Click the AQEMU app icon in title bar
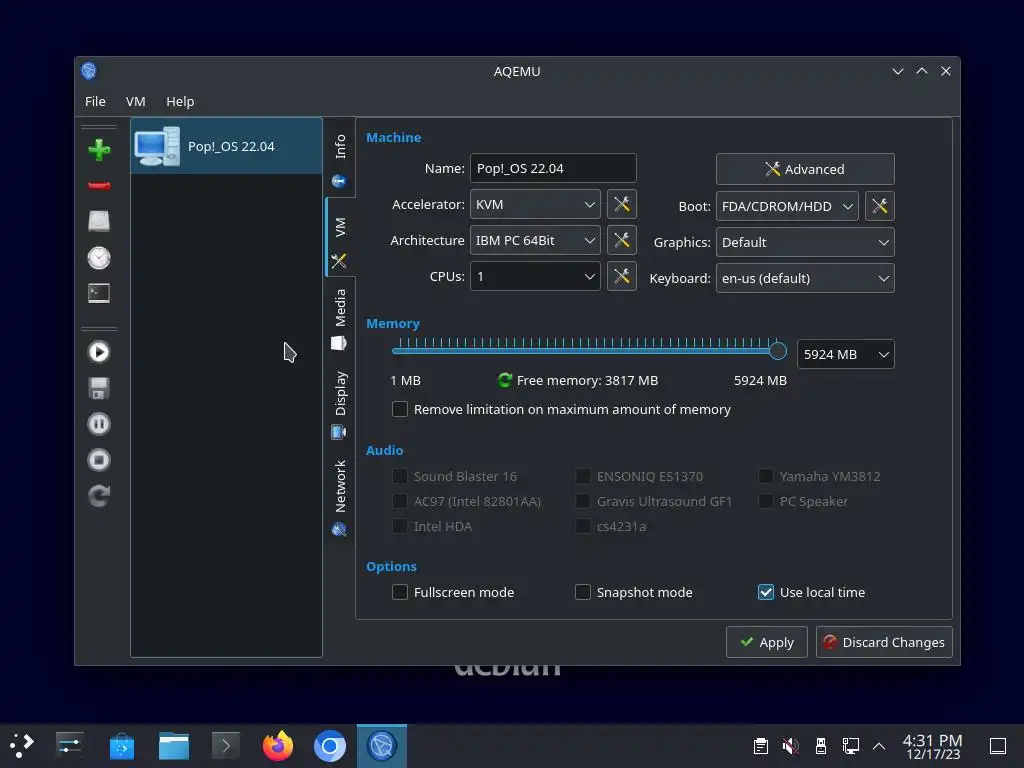The width and height of the screenshot is (1024, 768). pyautogui.click(x=89, y=71)
